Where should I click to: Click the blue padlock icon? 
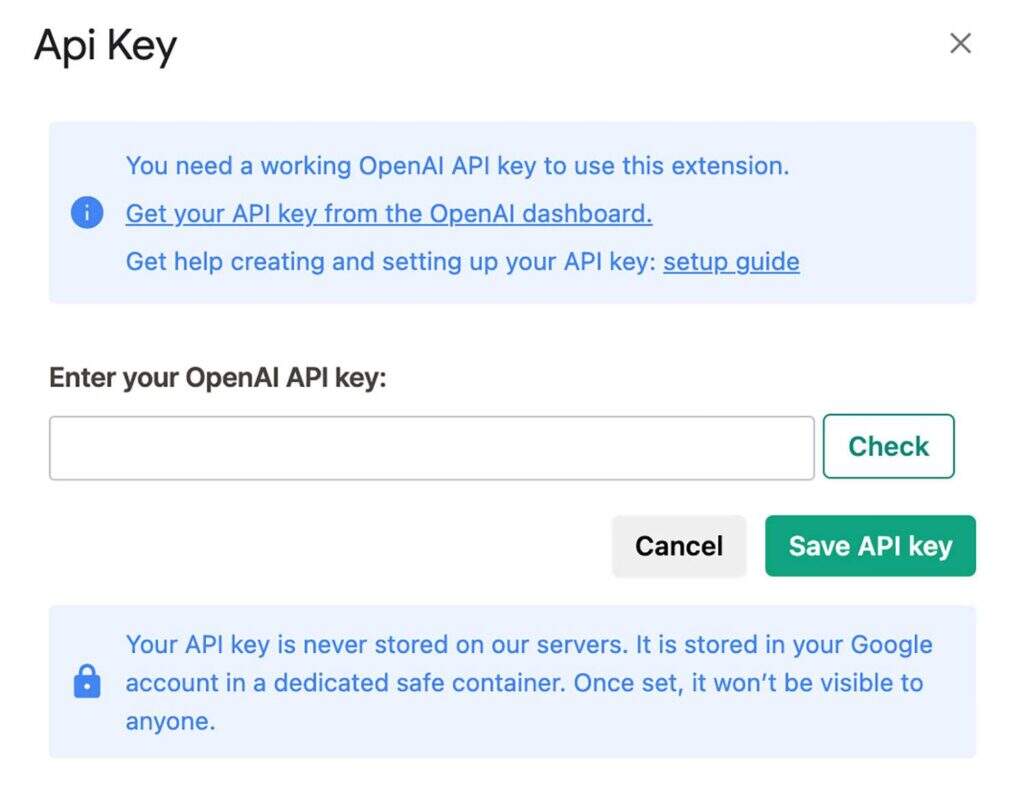pyautogui.click(x=87, y=682)
